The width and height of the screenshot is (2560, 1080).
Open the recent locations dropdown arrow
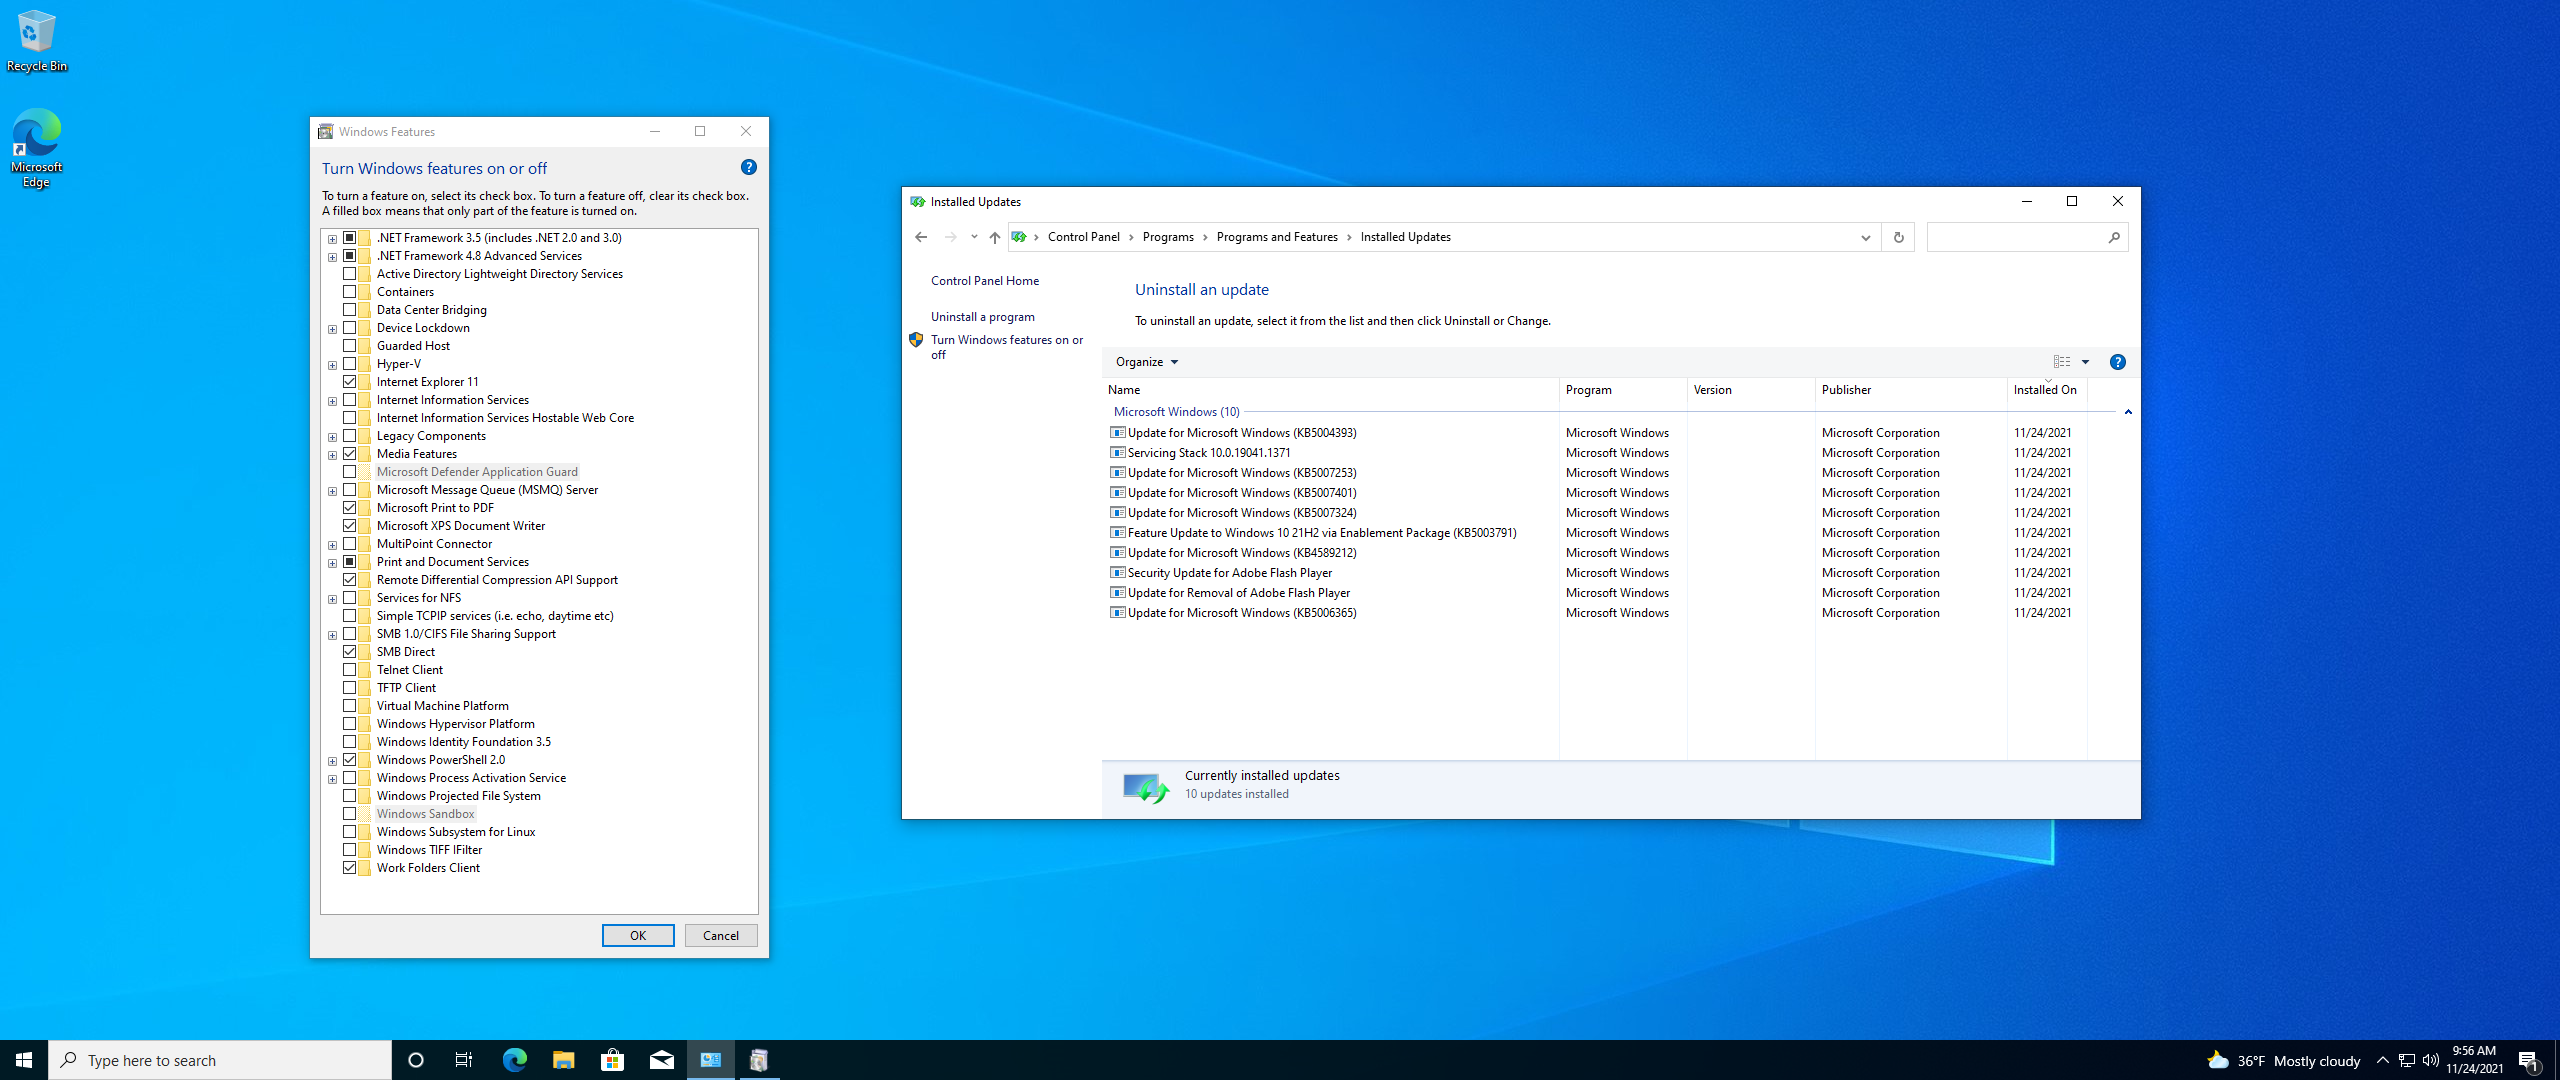(974, 237)
